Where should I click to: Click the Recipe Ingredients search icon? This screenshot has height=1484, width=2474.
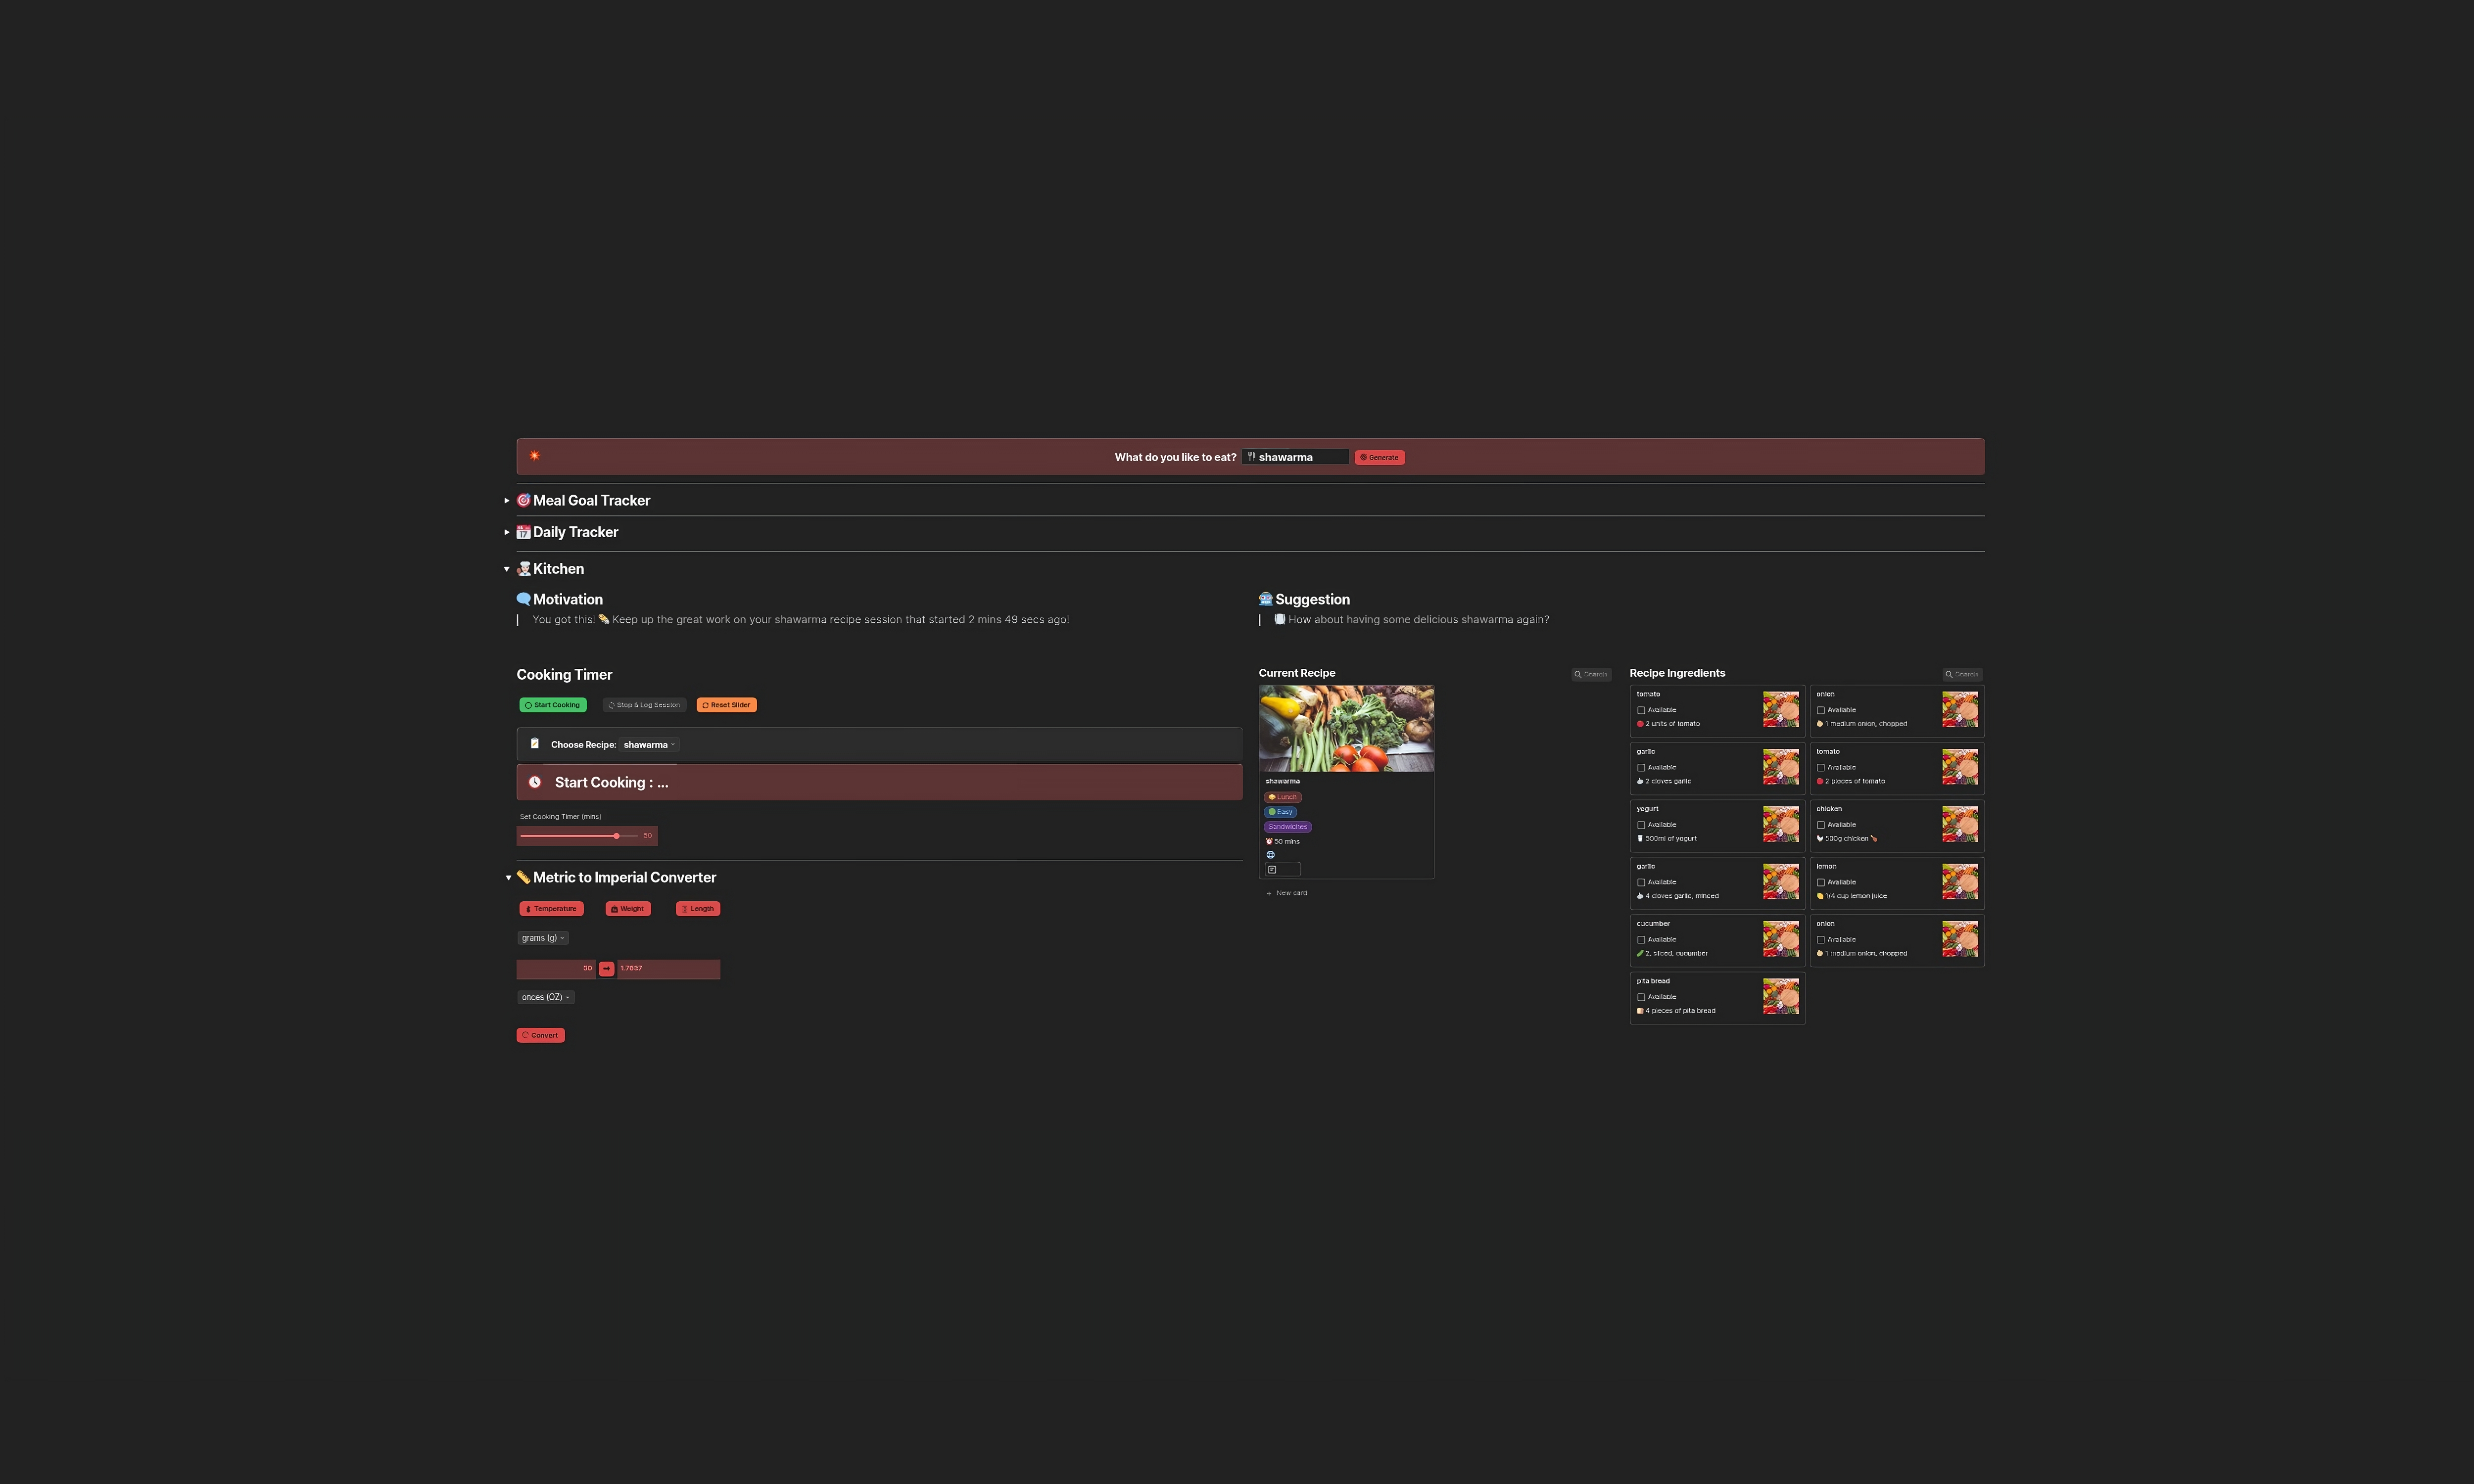tap(1948, 674)
